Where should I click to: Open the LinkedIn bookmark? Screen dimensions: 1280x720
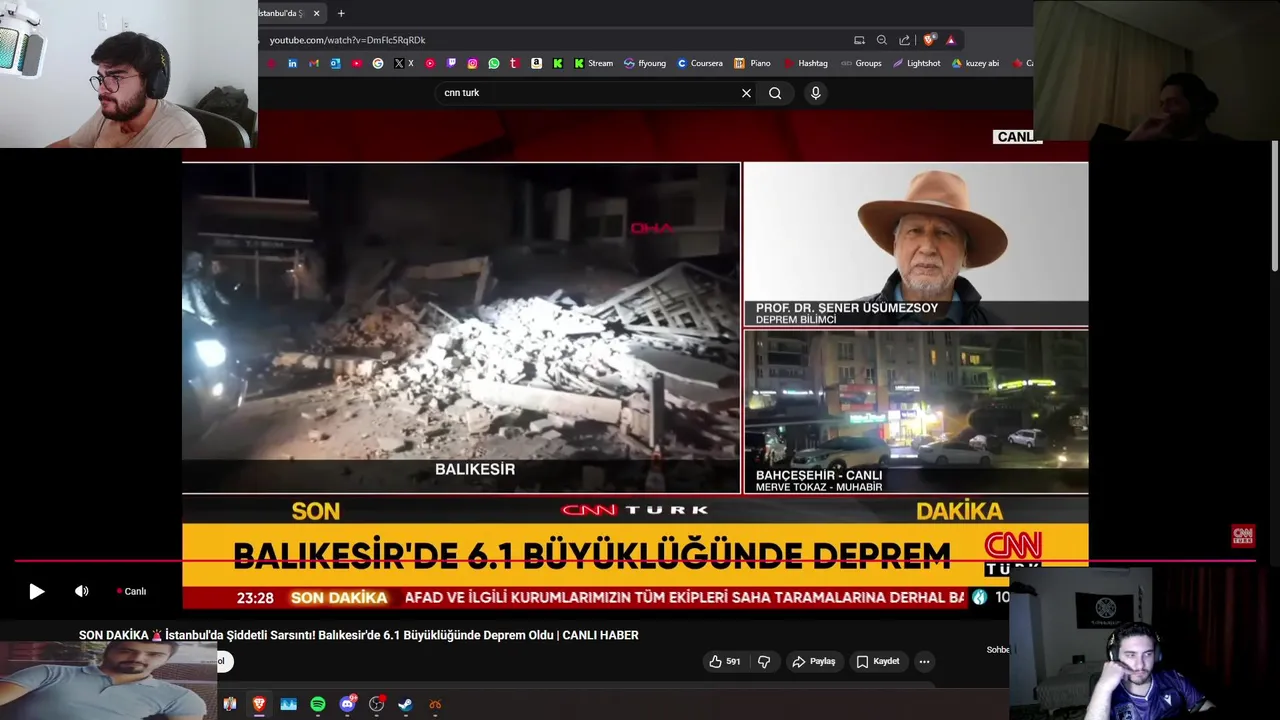click(x=292, y=63)
